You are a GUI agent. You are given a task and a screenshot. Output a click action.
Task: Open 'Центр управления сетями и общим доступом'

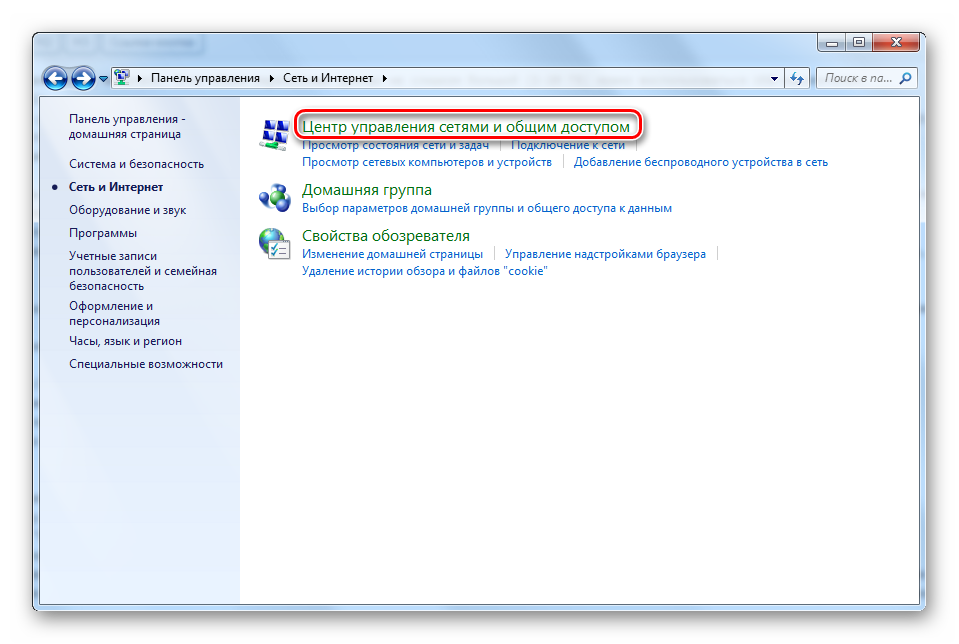(x=466, y=127)
